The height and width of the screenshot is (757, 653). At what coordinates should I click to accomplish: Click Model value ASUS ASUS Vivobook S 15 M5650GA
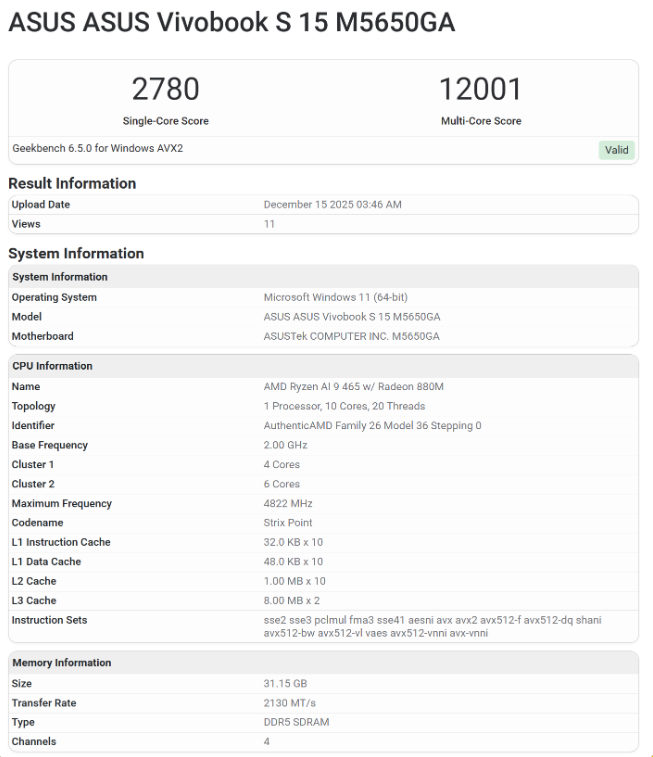[352, 317]
